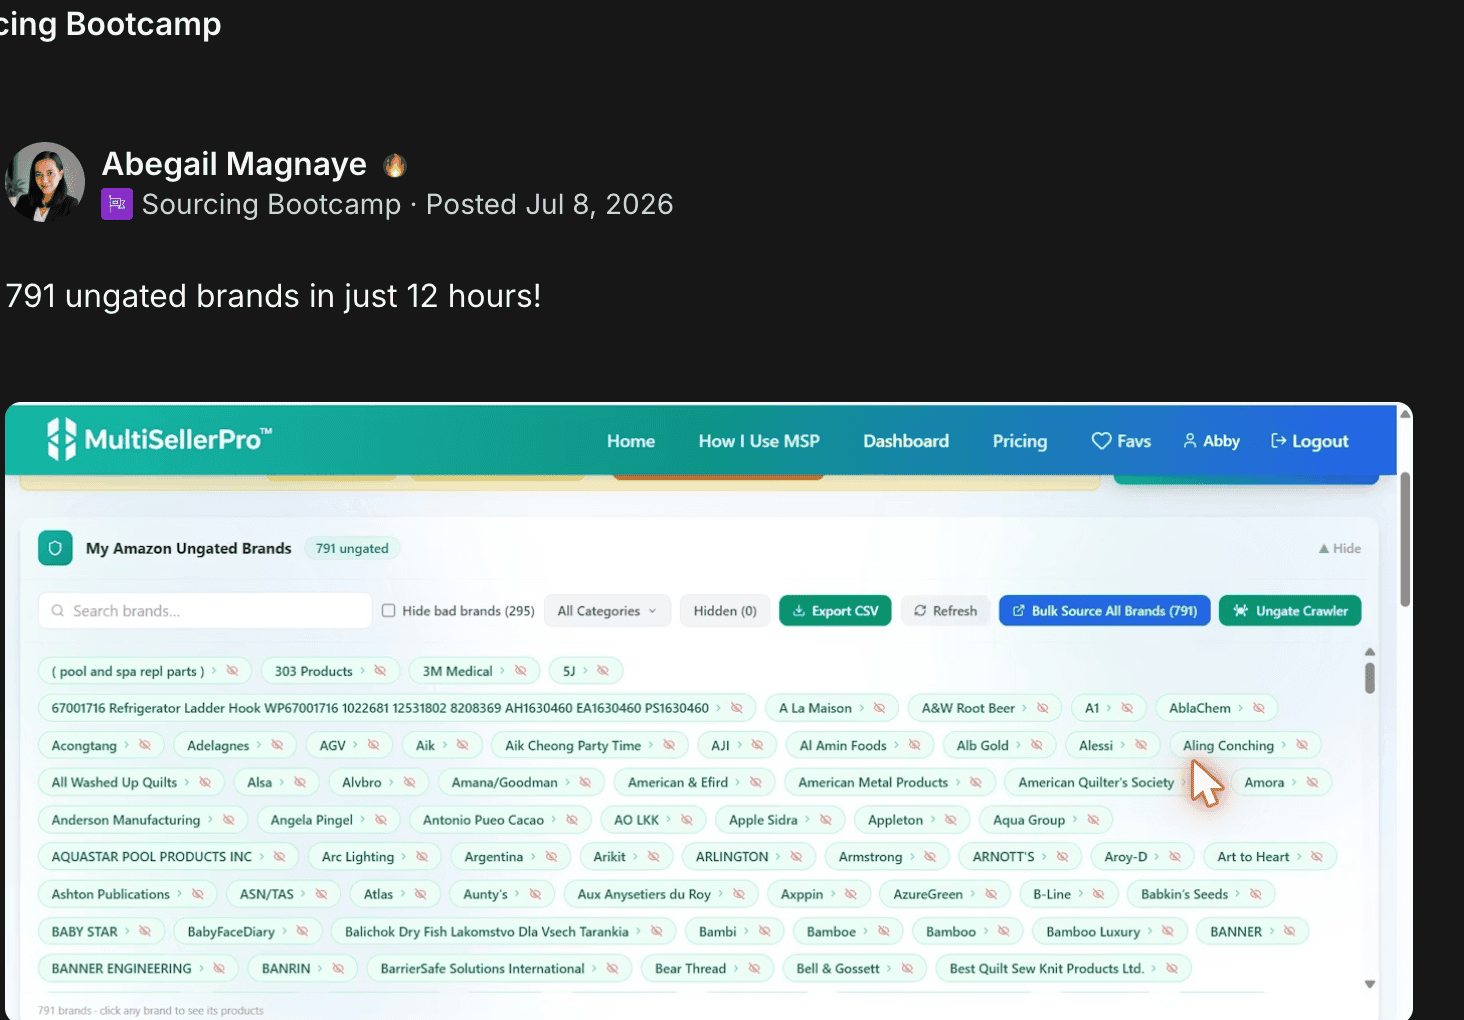Open How I Use MSP page
1464x1020 pixels.
click(759, 441)
